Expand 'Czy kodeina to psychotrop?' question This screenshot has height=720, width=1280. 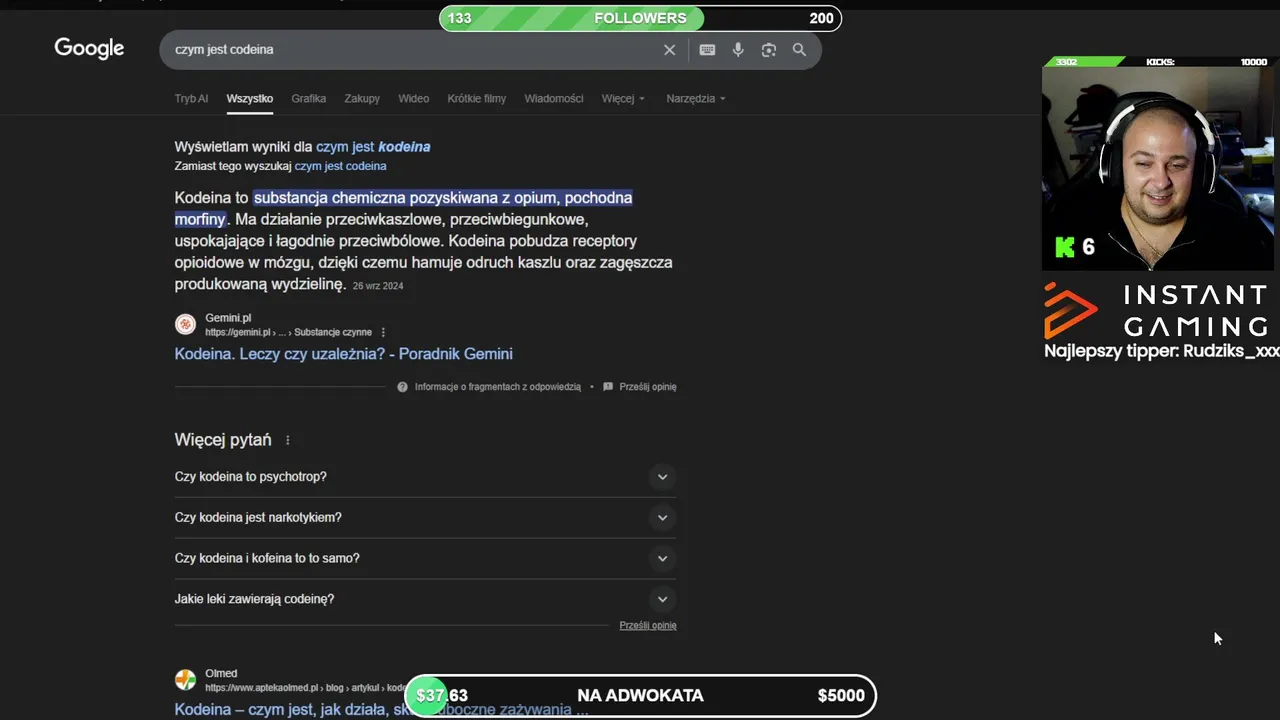pos(425,477)
